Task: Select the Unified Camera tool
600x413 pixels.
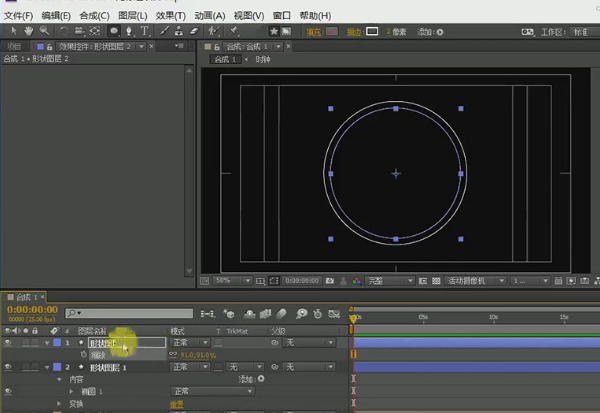Action: tap(79, 31)
